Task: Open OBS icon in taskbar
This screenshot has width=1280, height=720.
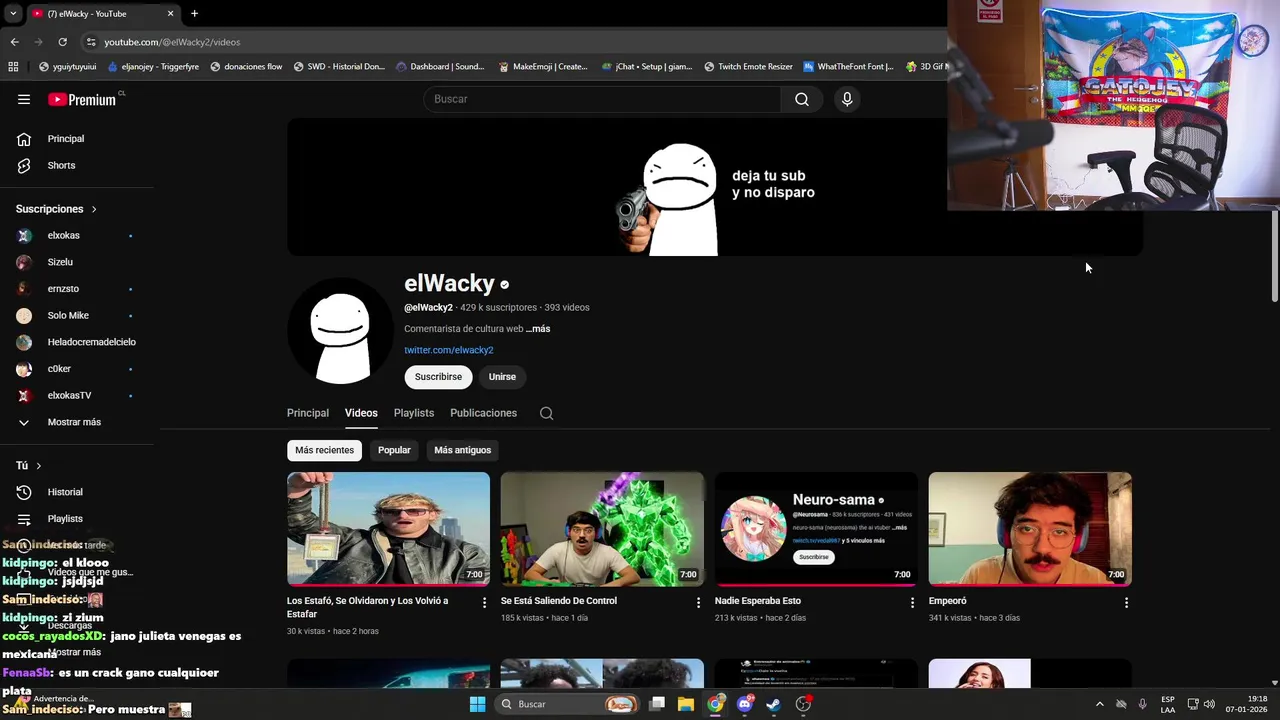Action: coord(803,704)
